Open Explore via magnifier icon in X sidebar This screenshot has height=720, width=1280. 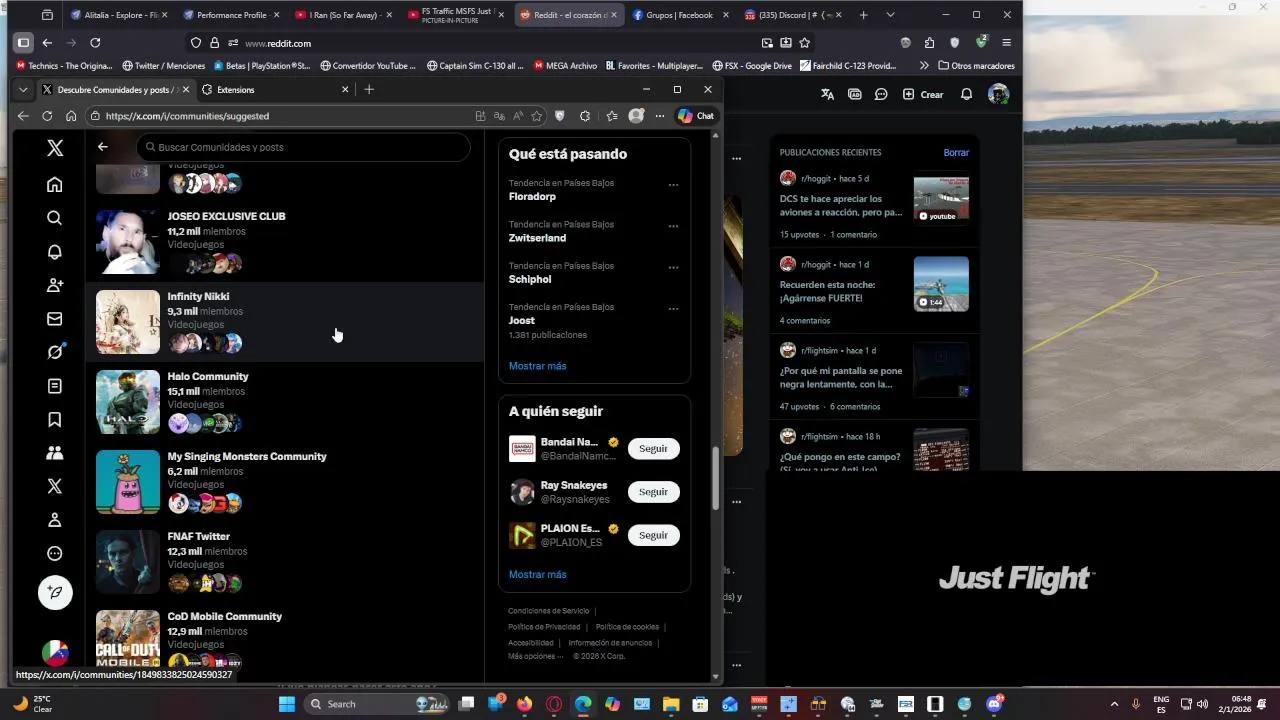55,218
